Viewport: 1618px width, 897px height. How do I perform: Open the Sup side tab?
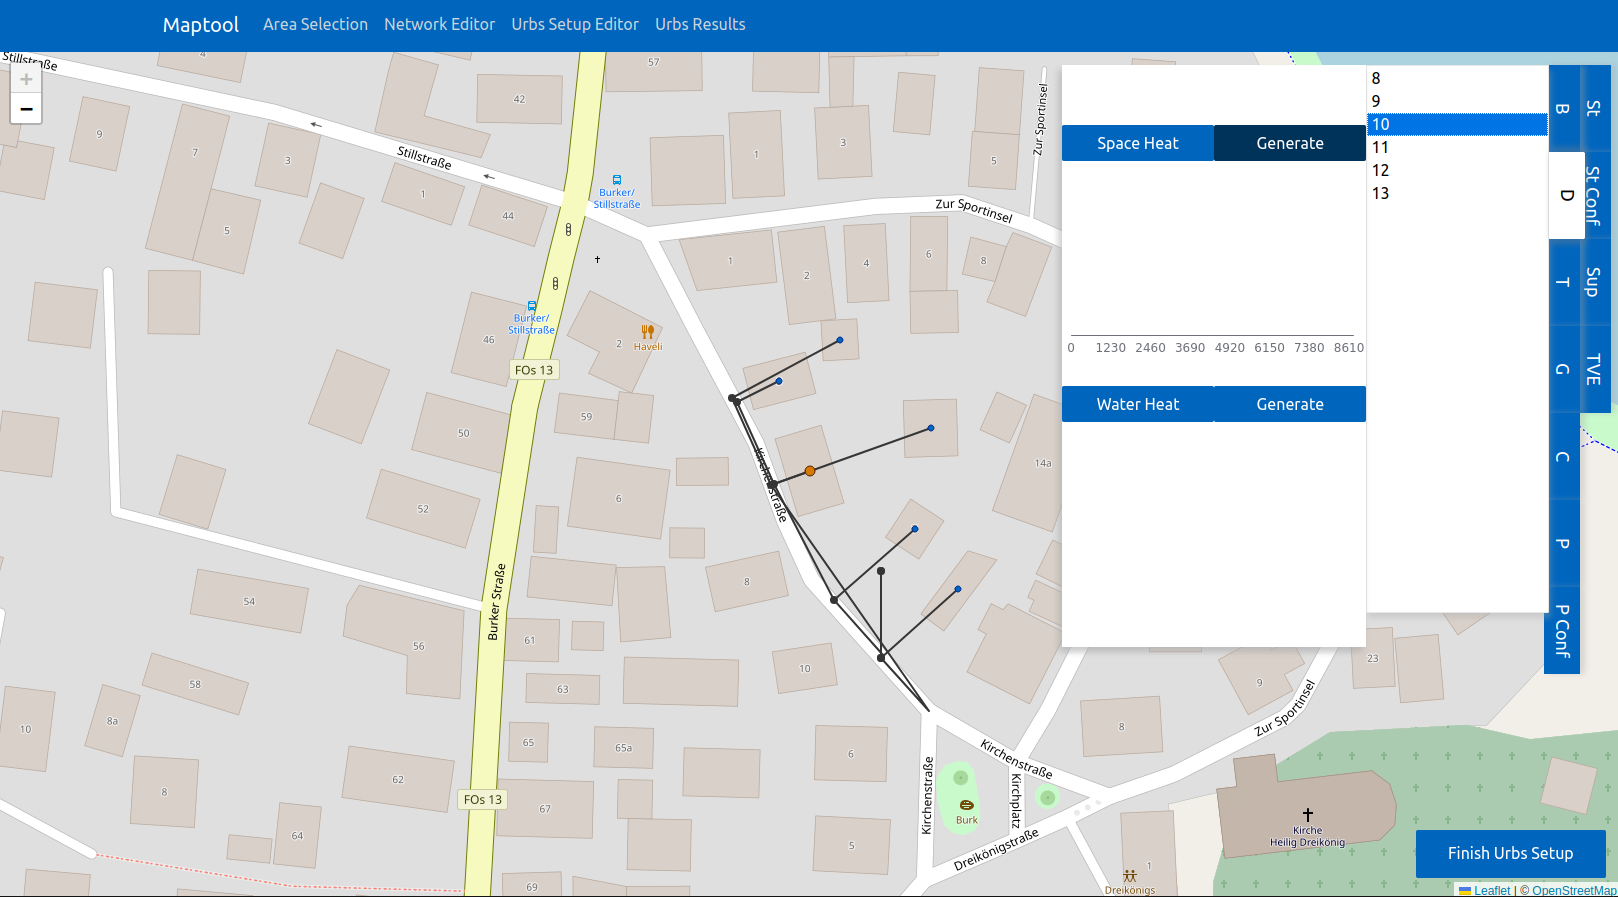click(x=1595, y=282)
